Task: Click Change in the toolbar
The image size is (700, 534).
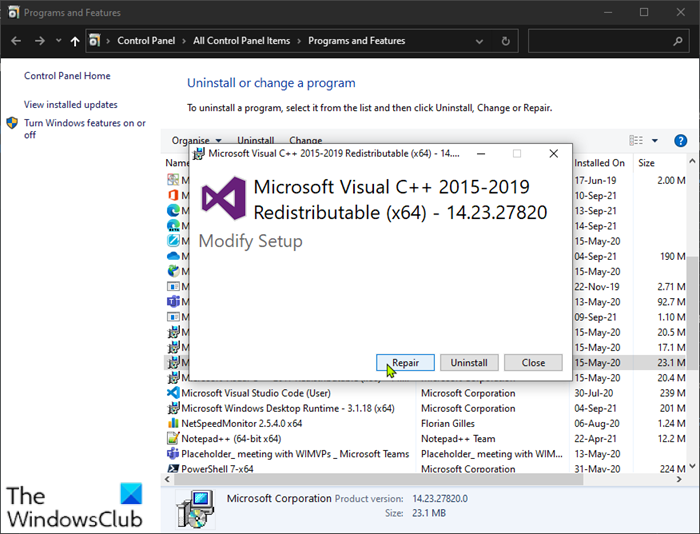Action: pos(305,140)
